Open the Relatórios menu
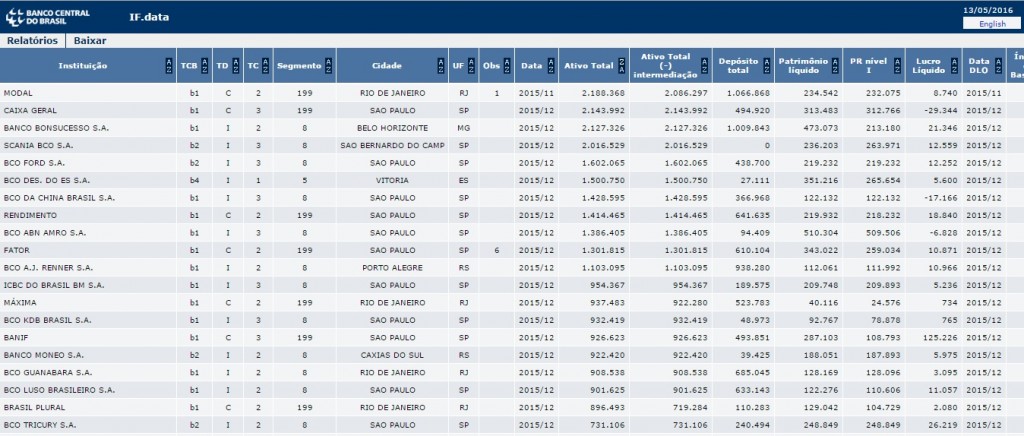Image resolution: width=1024 pixels, height=436 pixels. pos(35,40)
